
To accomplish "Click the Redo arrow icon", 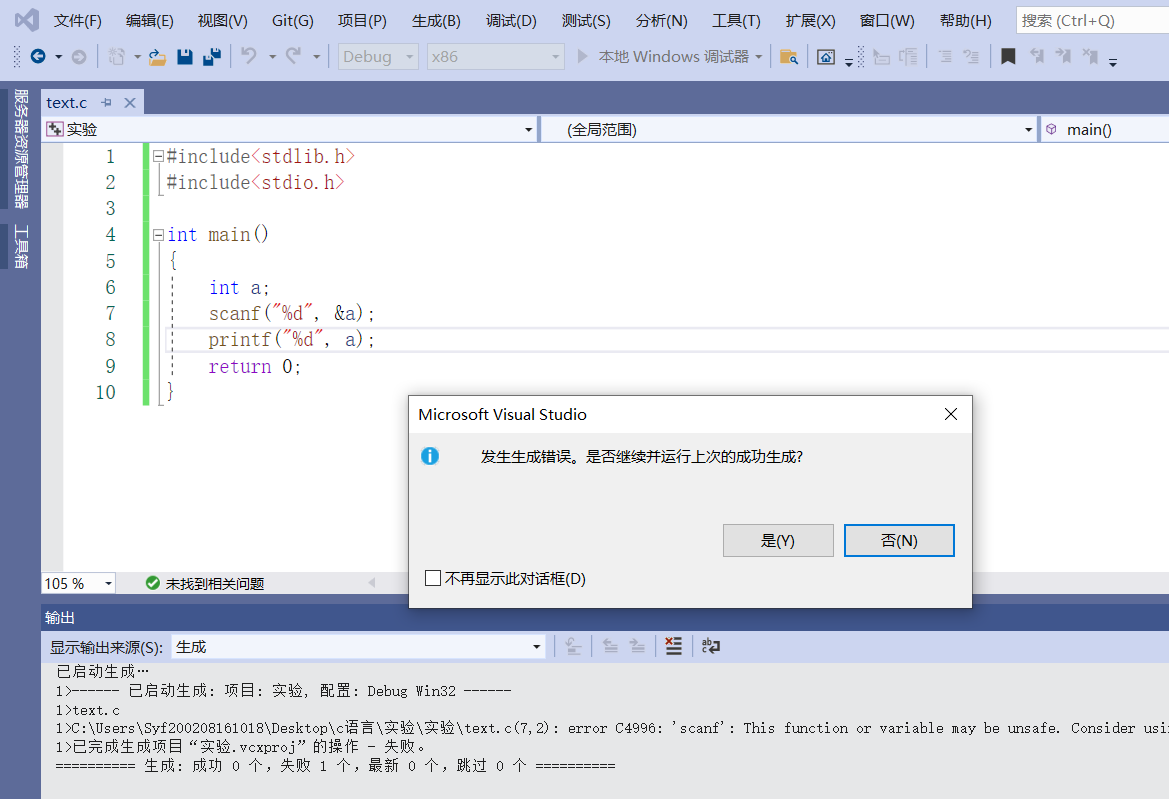I will [294, 57].
